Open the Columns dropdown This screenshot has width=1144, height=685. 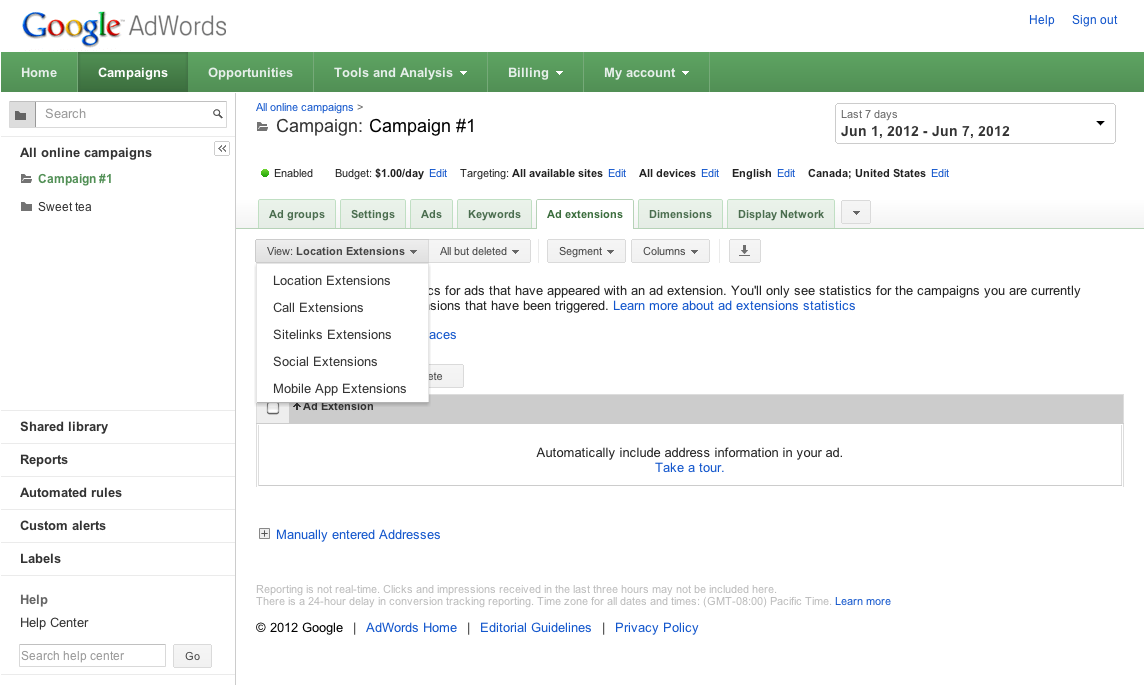[x=670, y=251]
